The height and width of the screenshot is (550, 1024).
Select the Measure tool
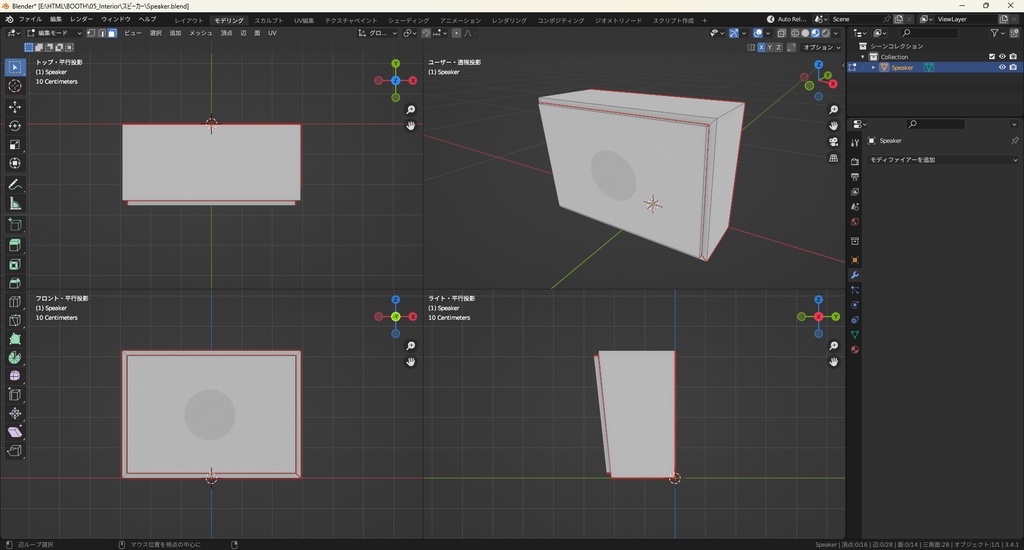[x=15, y=204]
